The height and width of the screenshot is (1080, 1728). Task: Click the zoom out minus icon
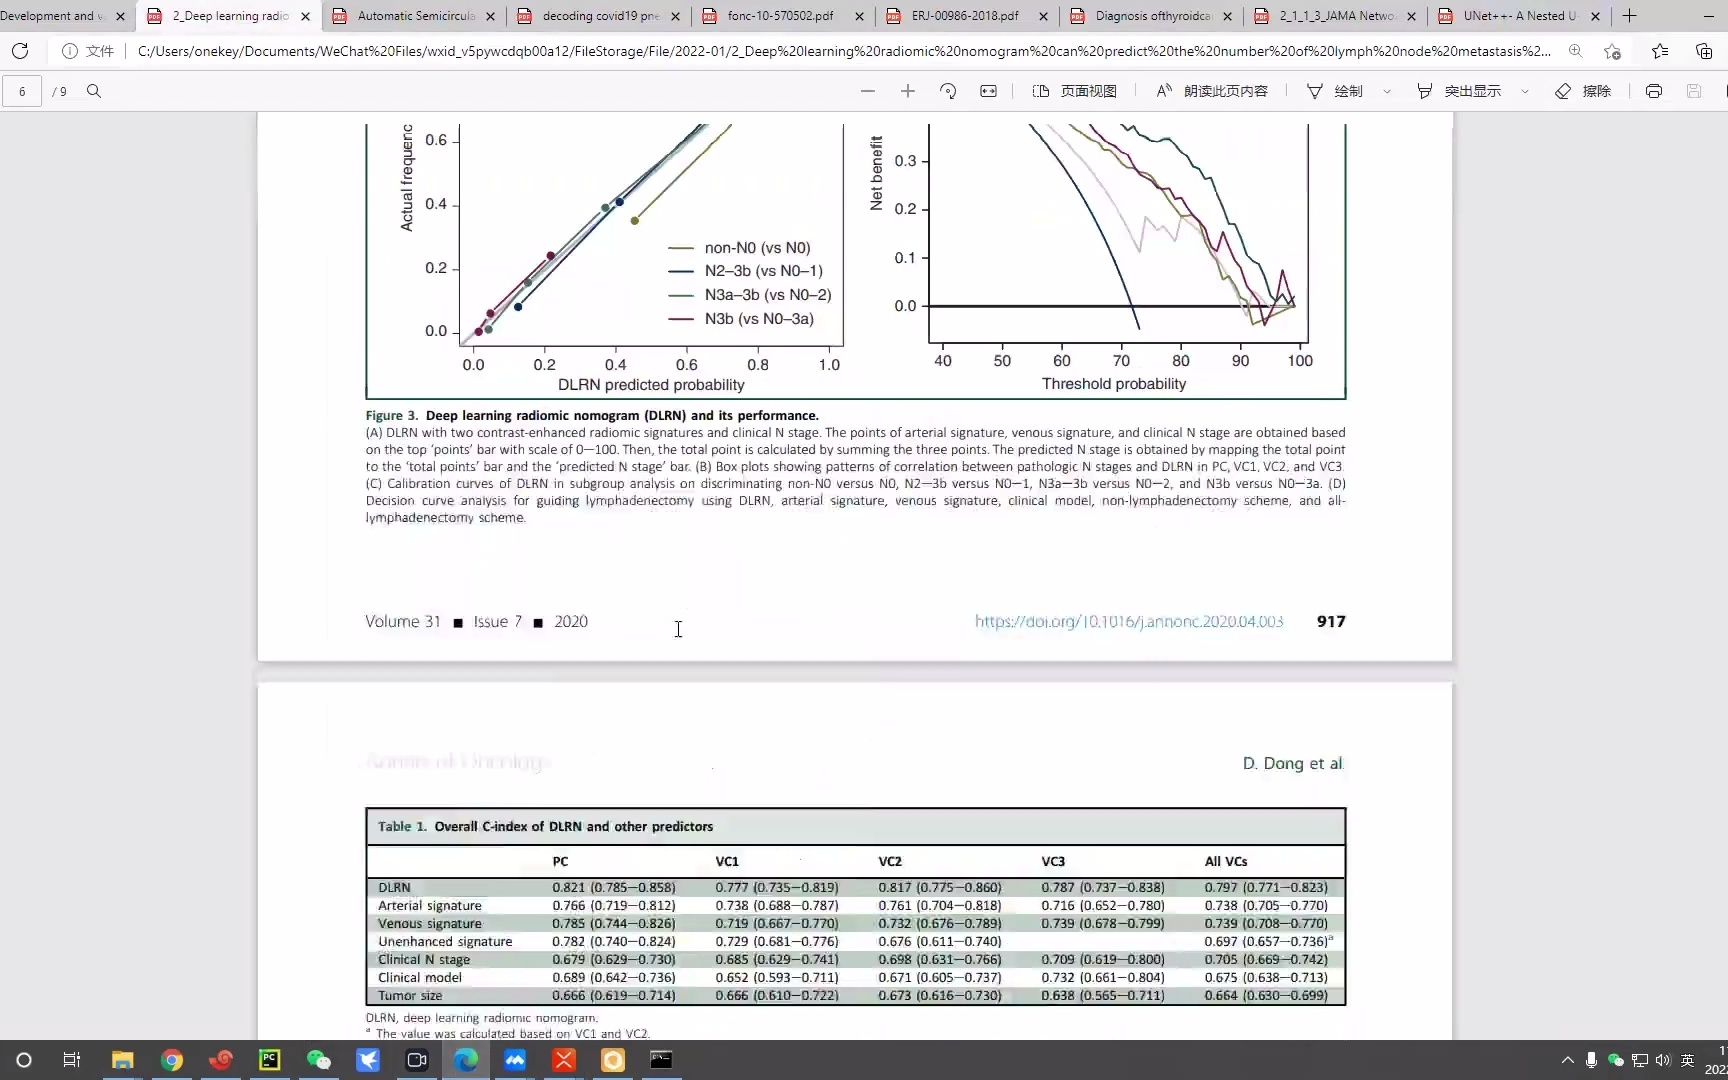click(868, 91)
